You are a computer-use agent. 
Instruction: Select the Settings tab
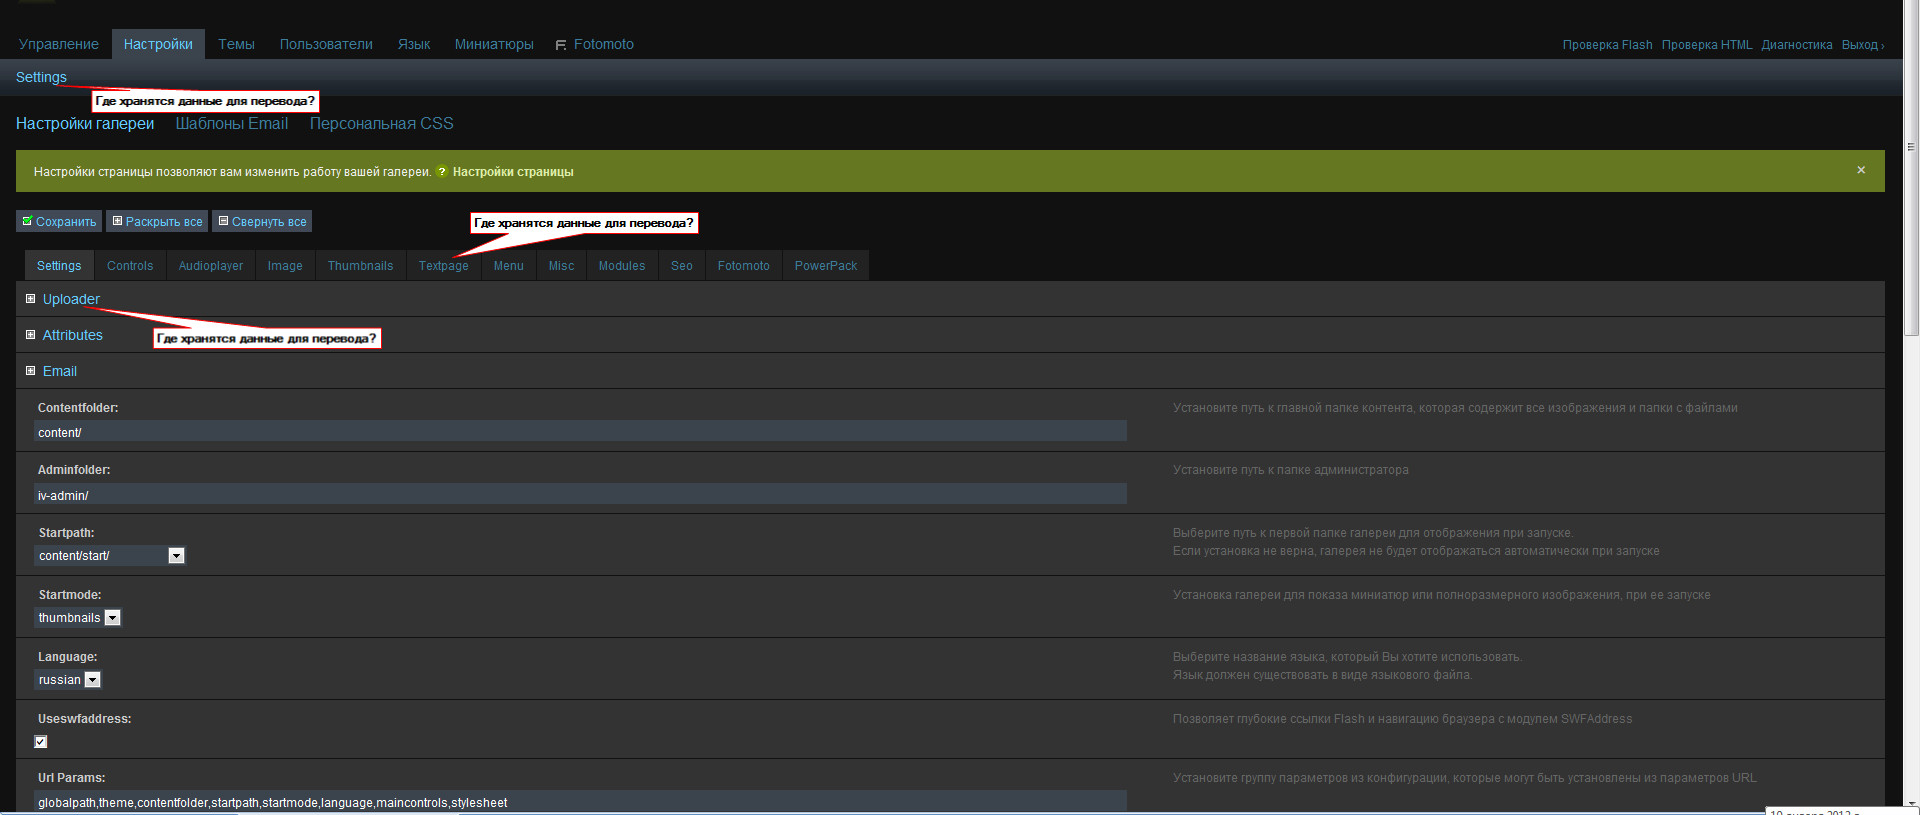tap(59, 266)
